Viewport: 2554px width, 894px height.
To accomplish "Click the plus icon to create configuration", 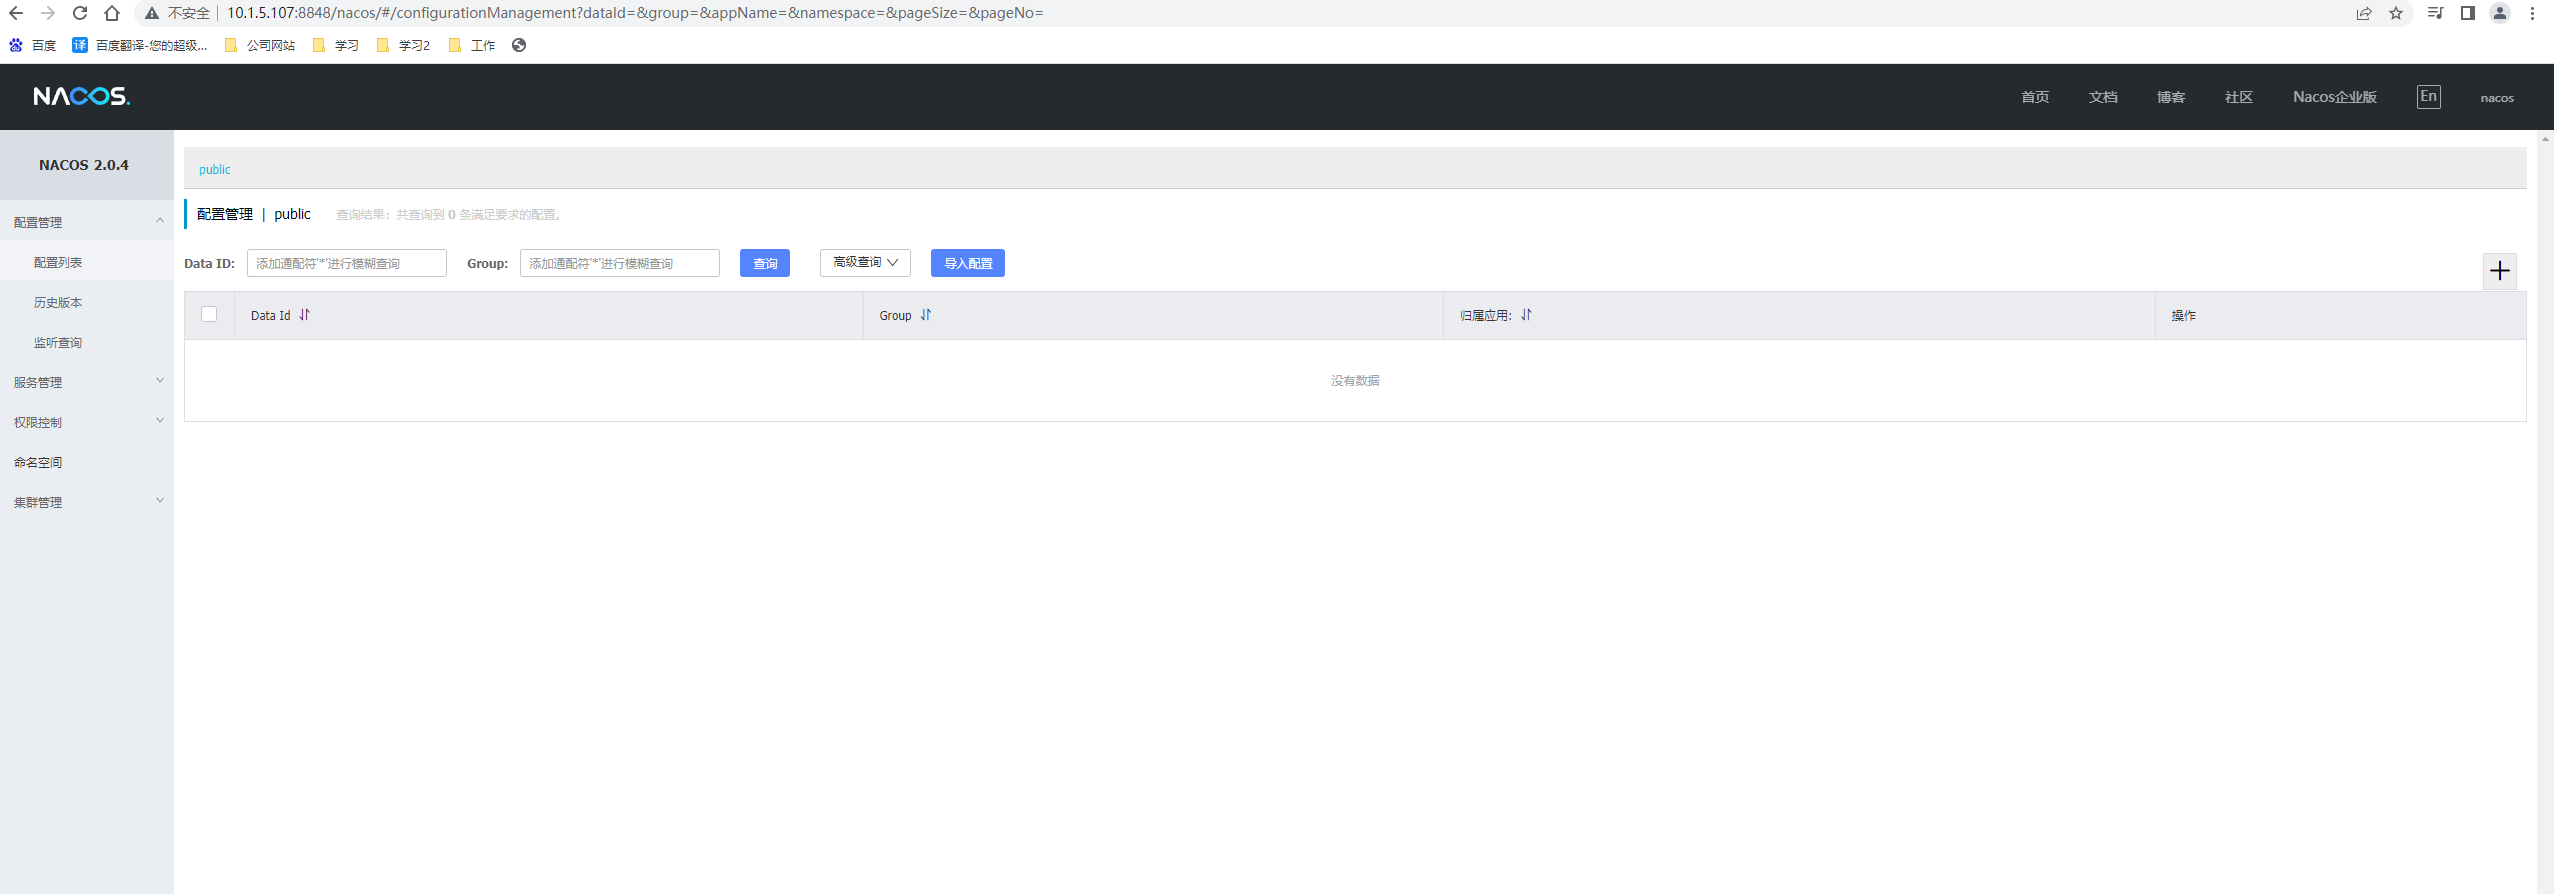I will [x=2500, y=270].
